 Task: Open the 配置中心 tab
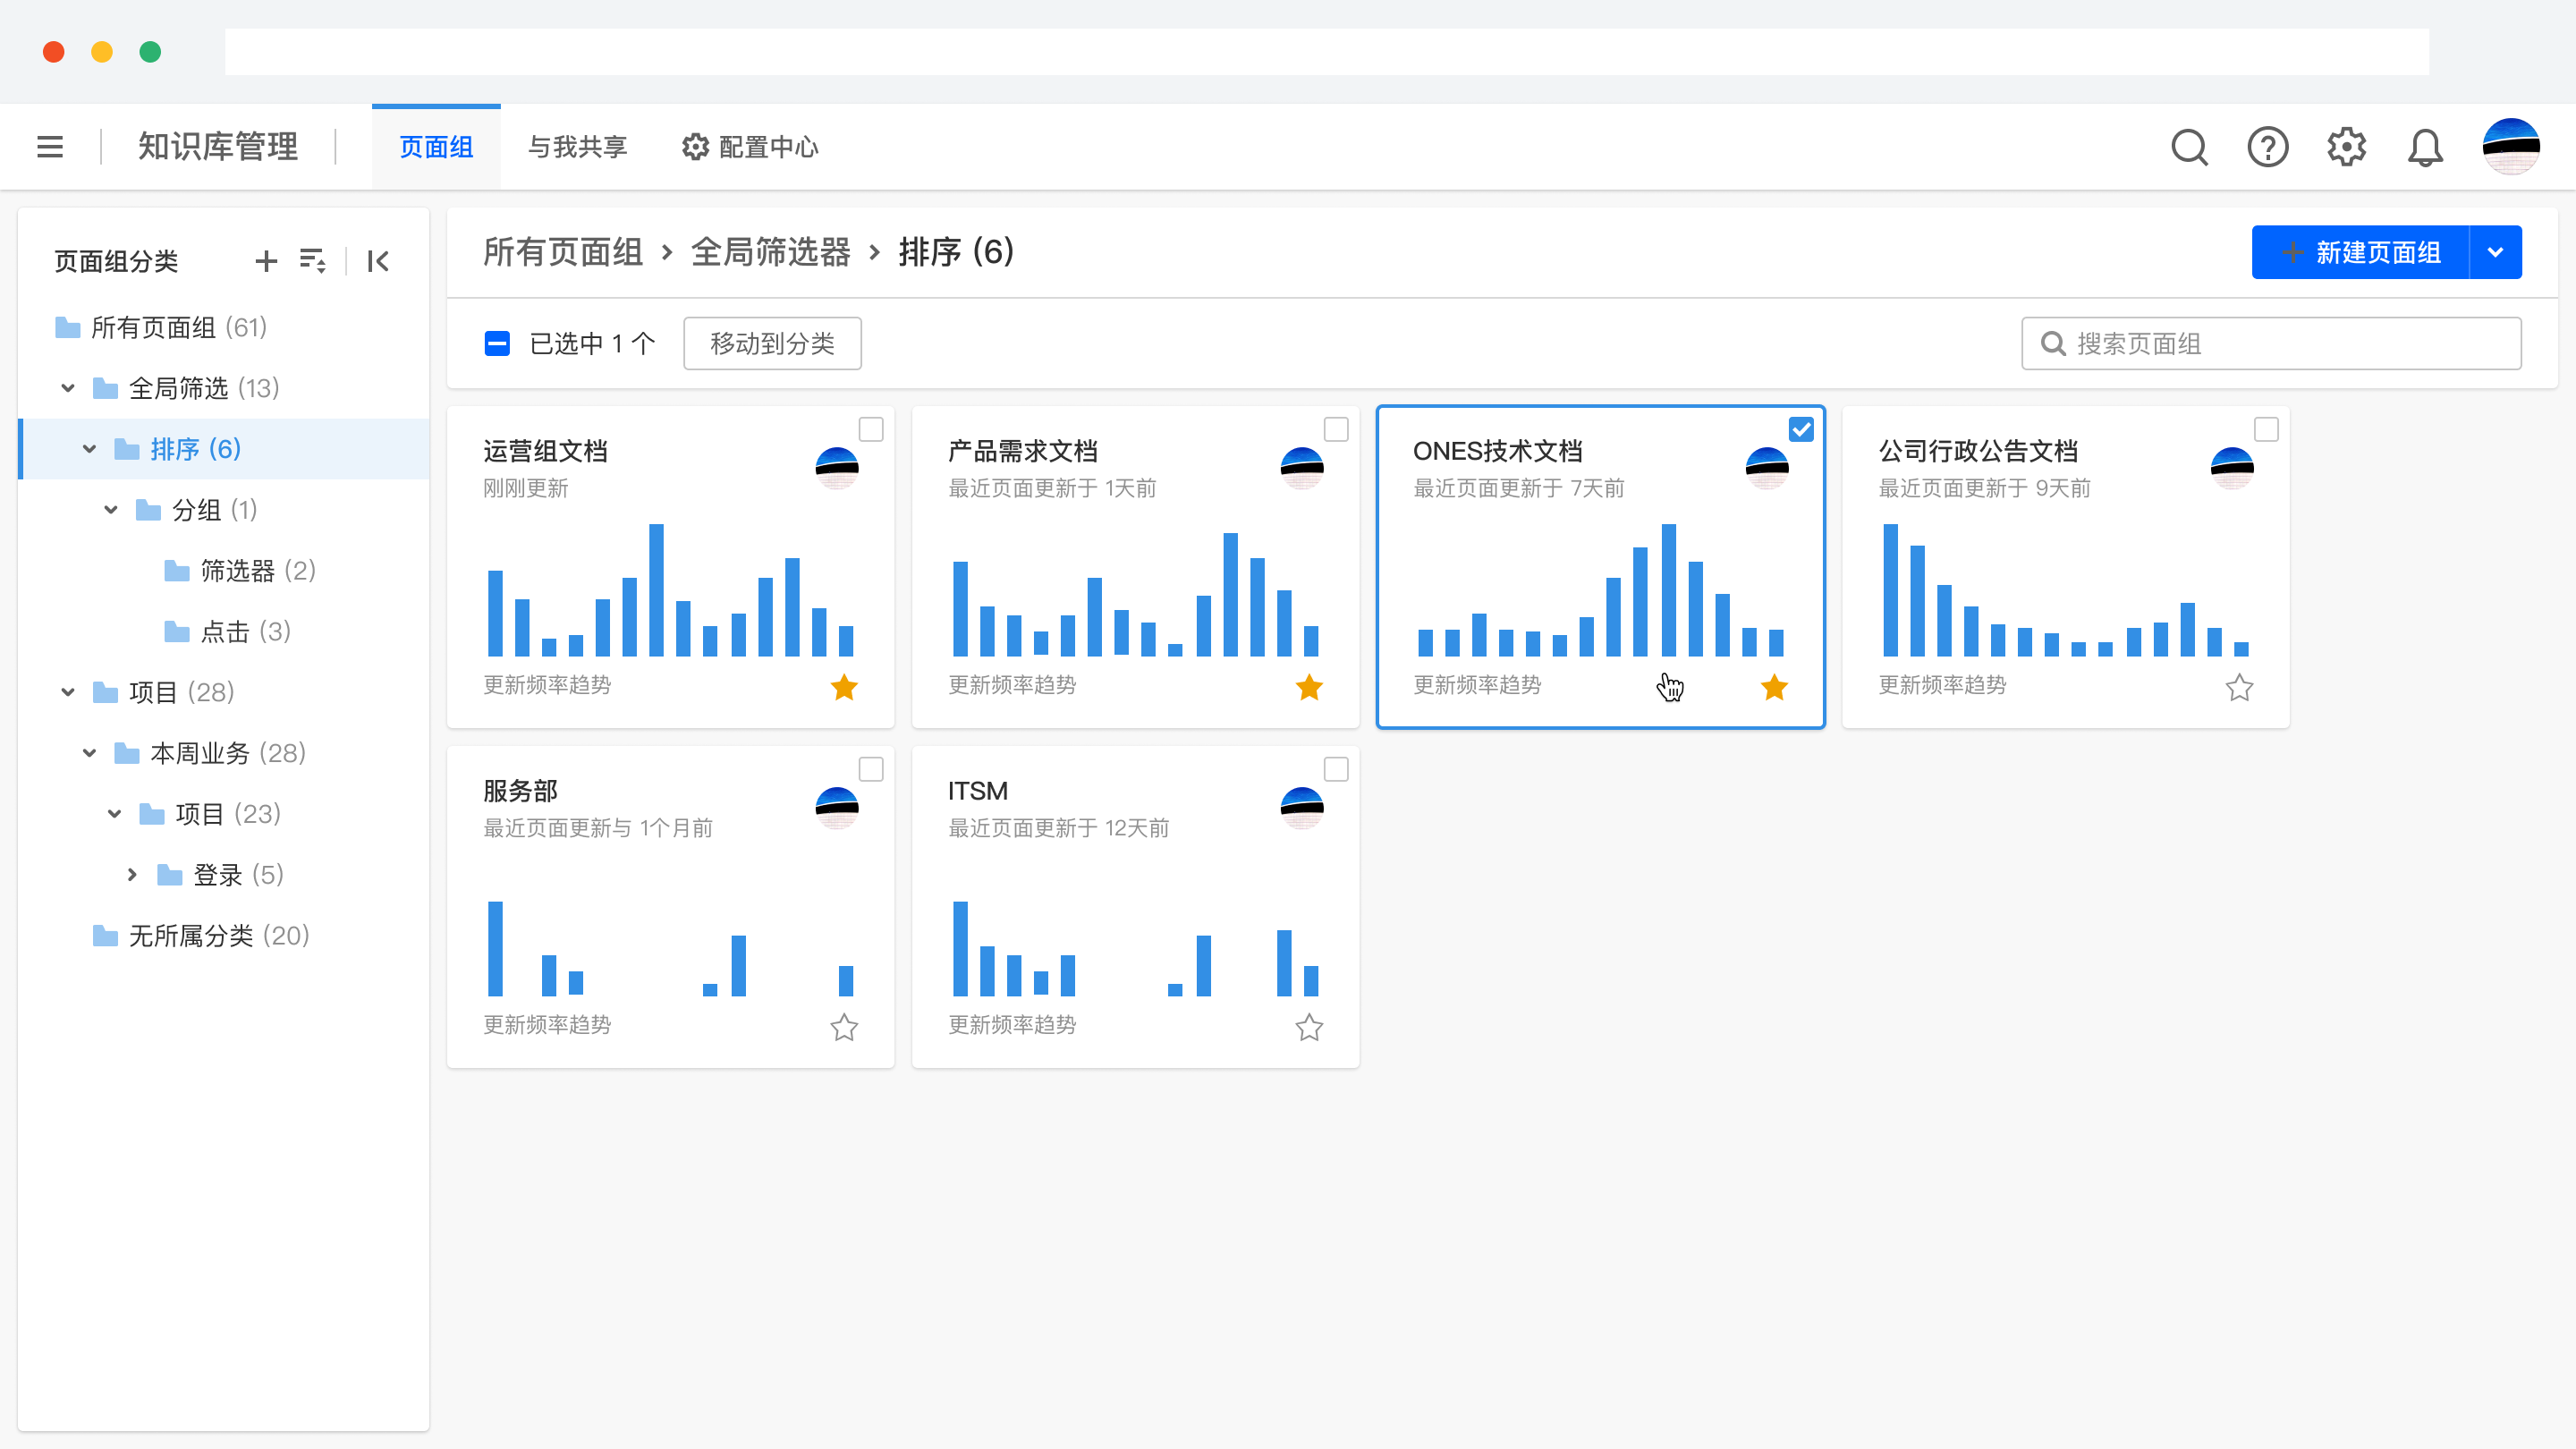pyautogui.click(x=750, y=147)
